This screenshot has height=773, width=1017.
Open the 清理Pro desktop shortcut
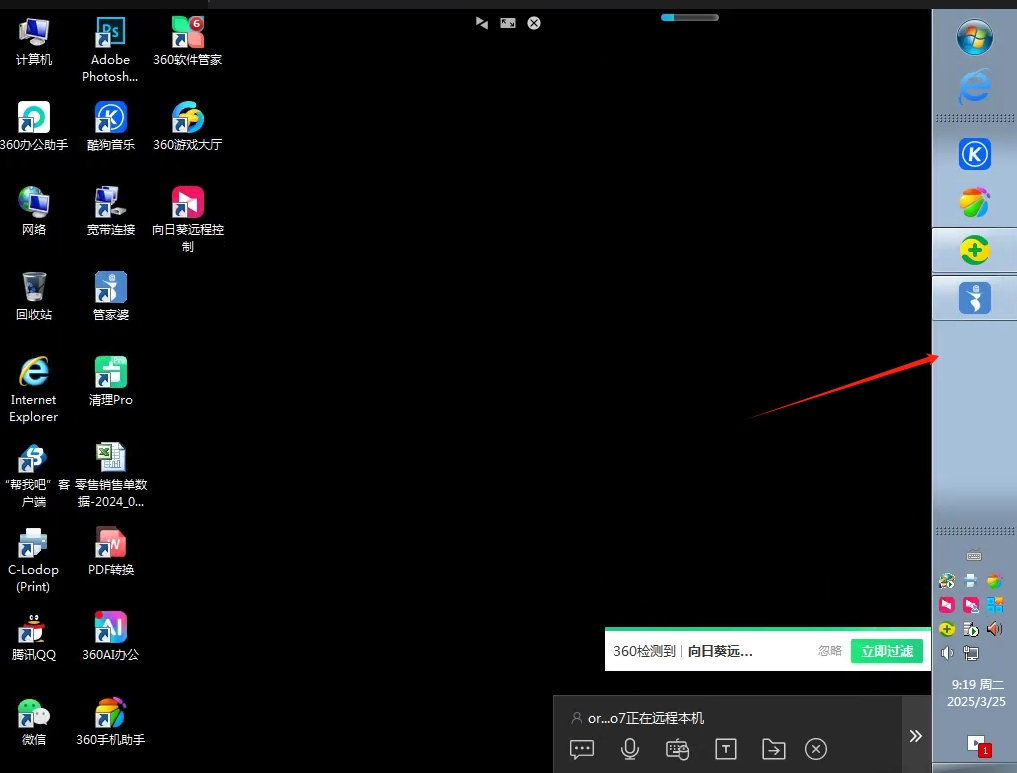[110, 381]
